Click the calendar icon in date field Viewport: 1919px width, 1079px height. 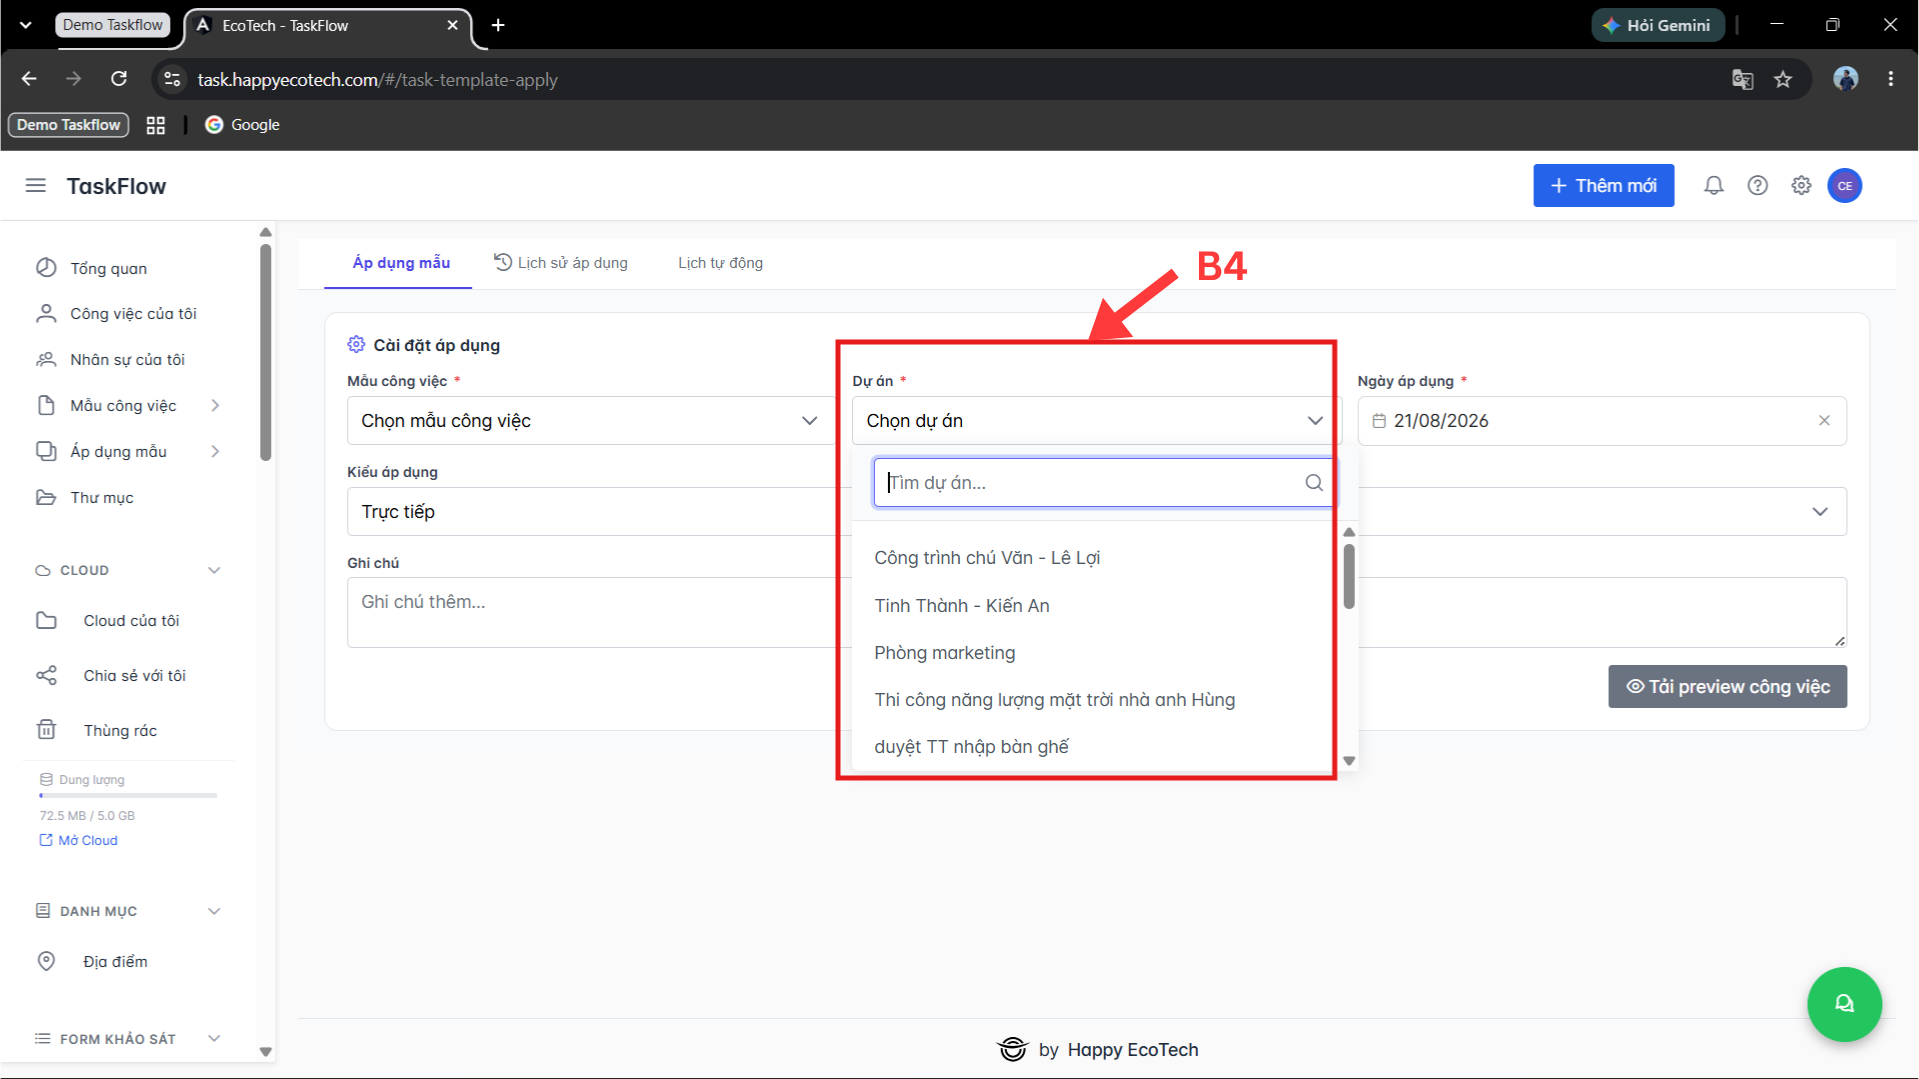[1379, 421]
